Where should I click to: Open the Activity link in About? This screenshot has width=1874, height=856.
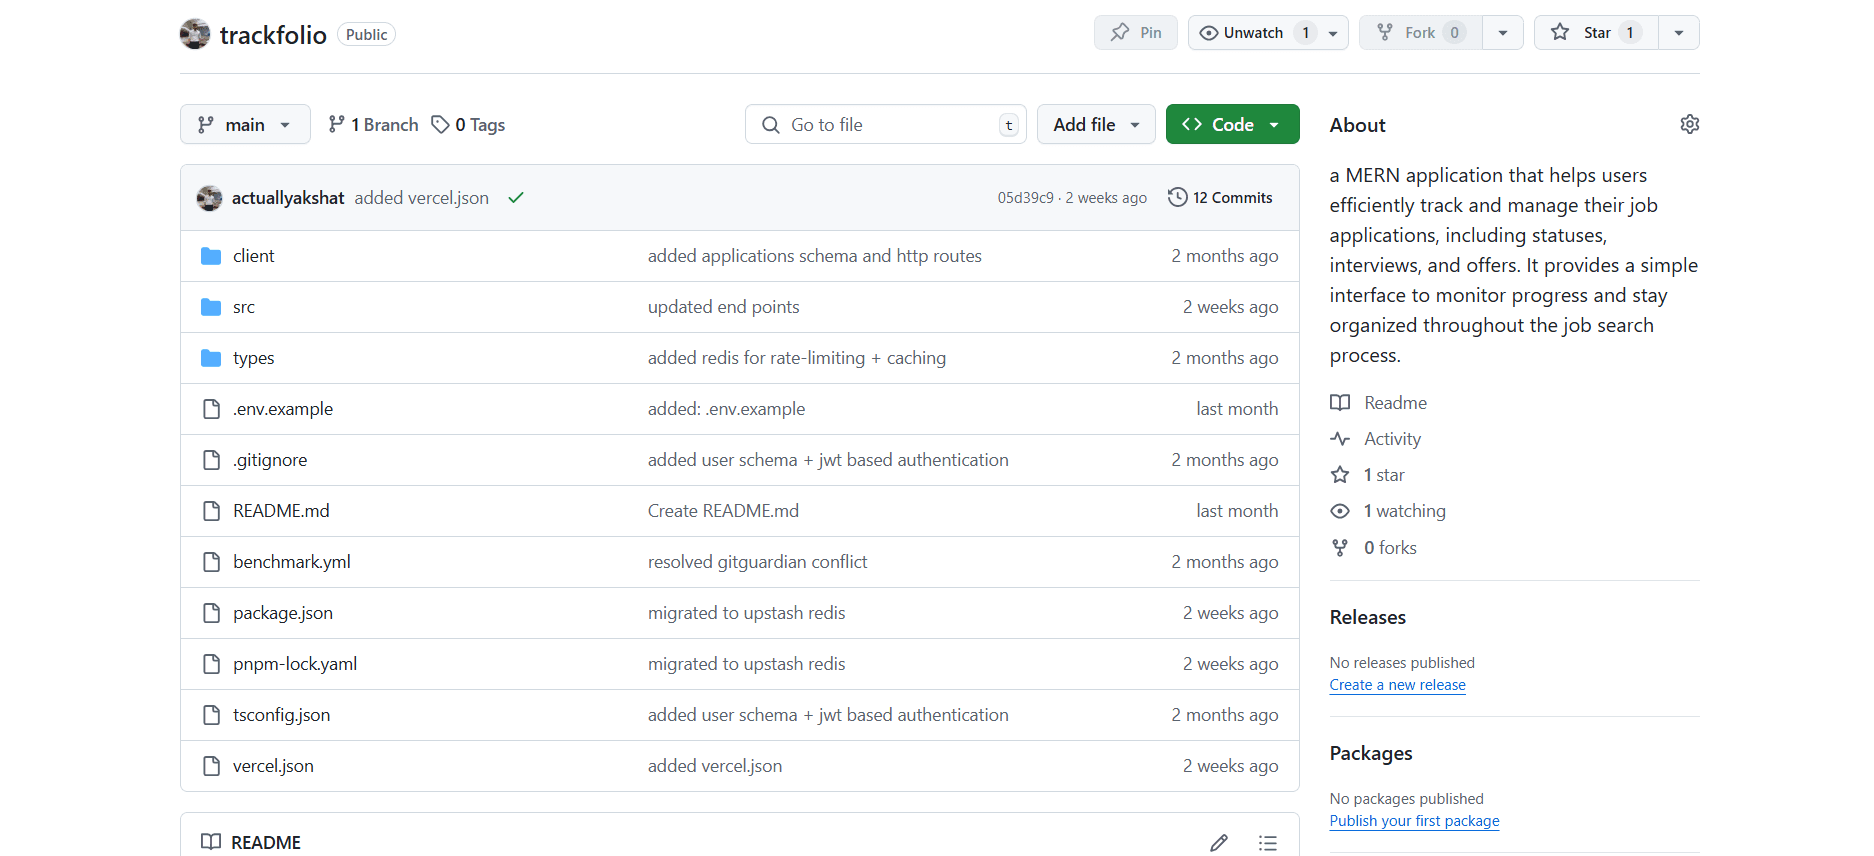[x=1392, y=439]
